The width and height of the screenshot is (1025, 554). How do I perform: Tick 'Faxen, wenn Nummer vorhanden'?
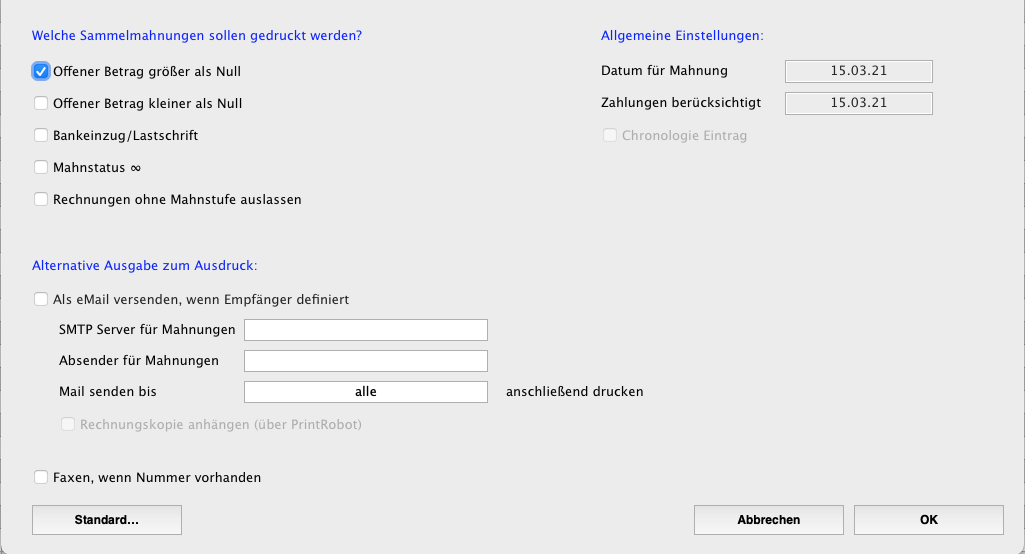(41, 478)
